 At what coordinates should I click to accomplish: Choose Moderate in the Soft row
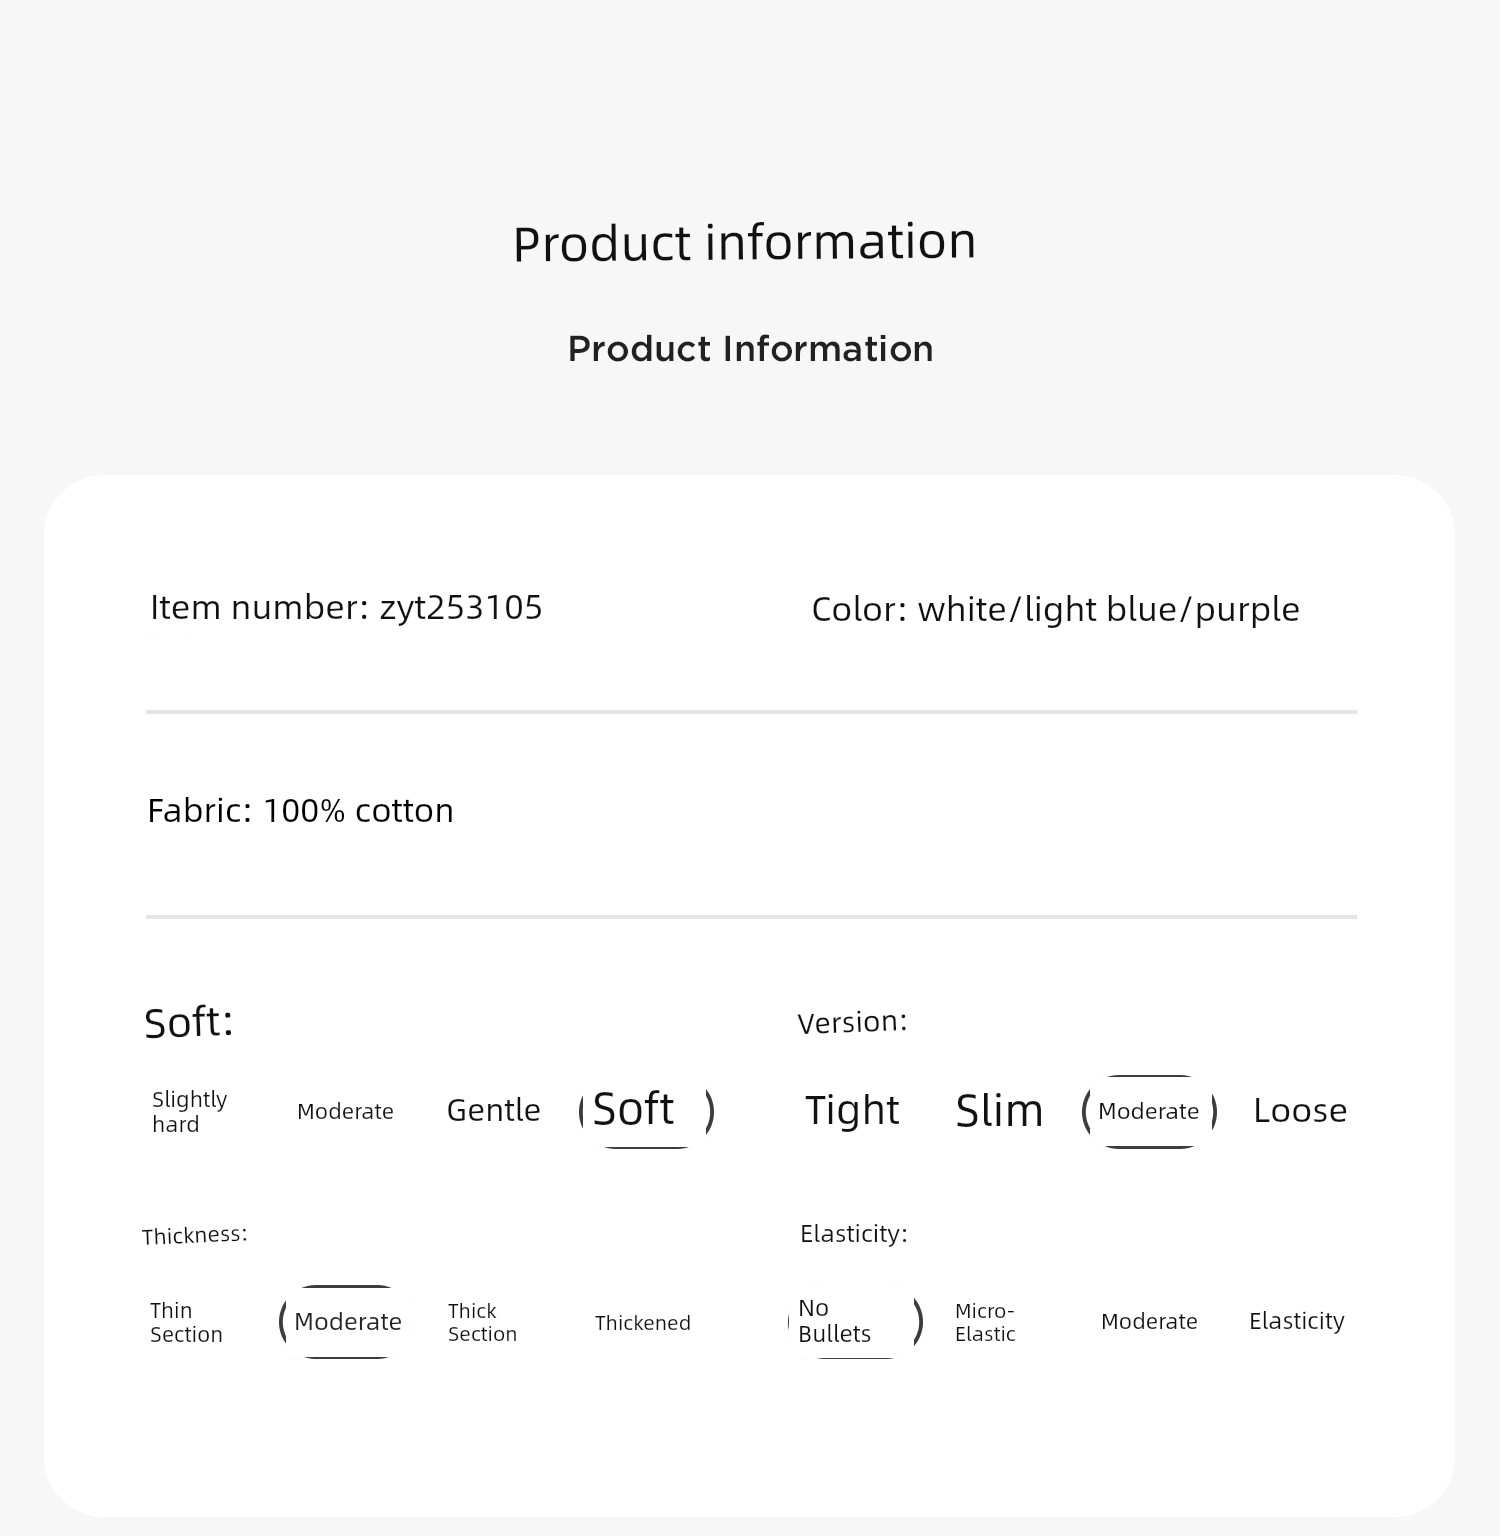tap(345, 1111)
